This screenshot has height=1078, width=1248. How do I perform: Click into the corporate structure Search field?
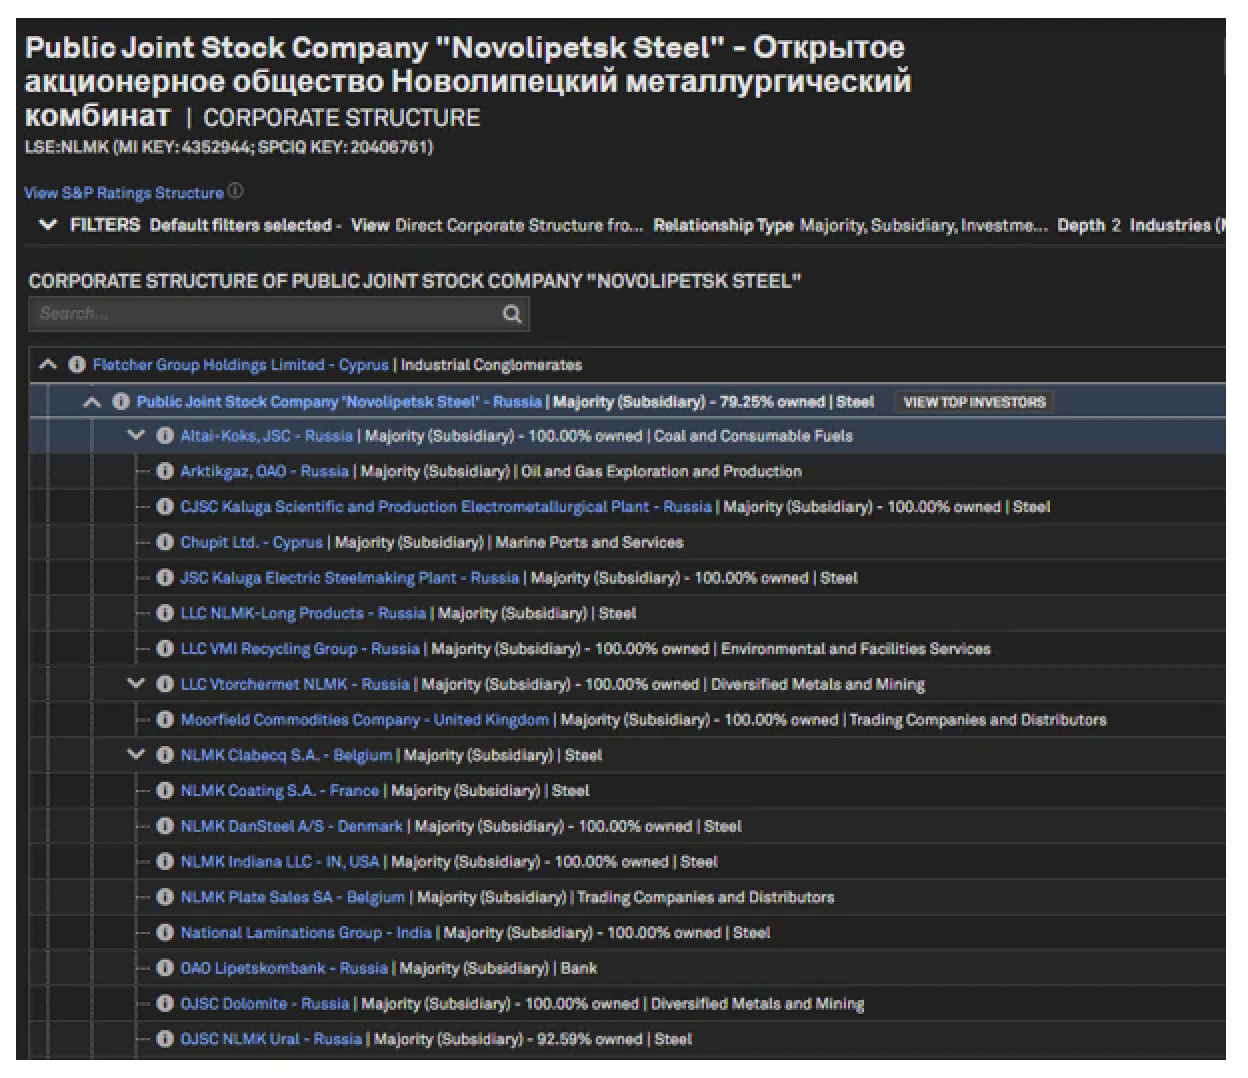[265, 314]
